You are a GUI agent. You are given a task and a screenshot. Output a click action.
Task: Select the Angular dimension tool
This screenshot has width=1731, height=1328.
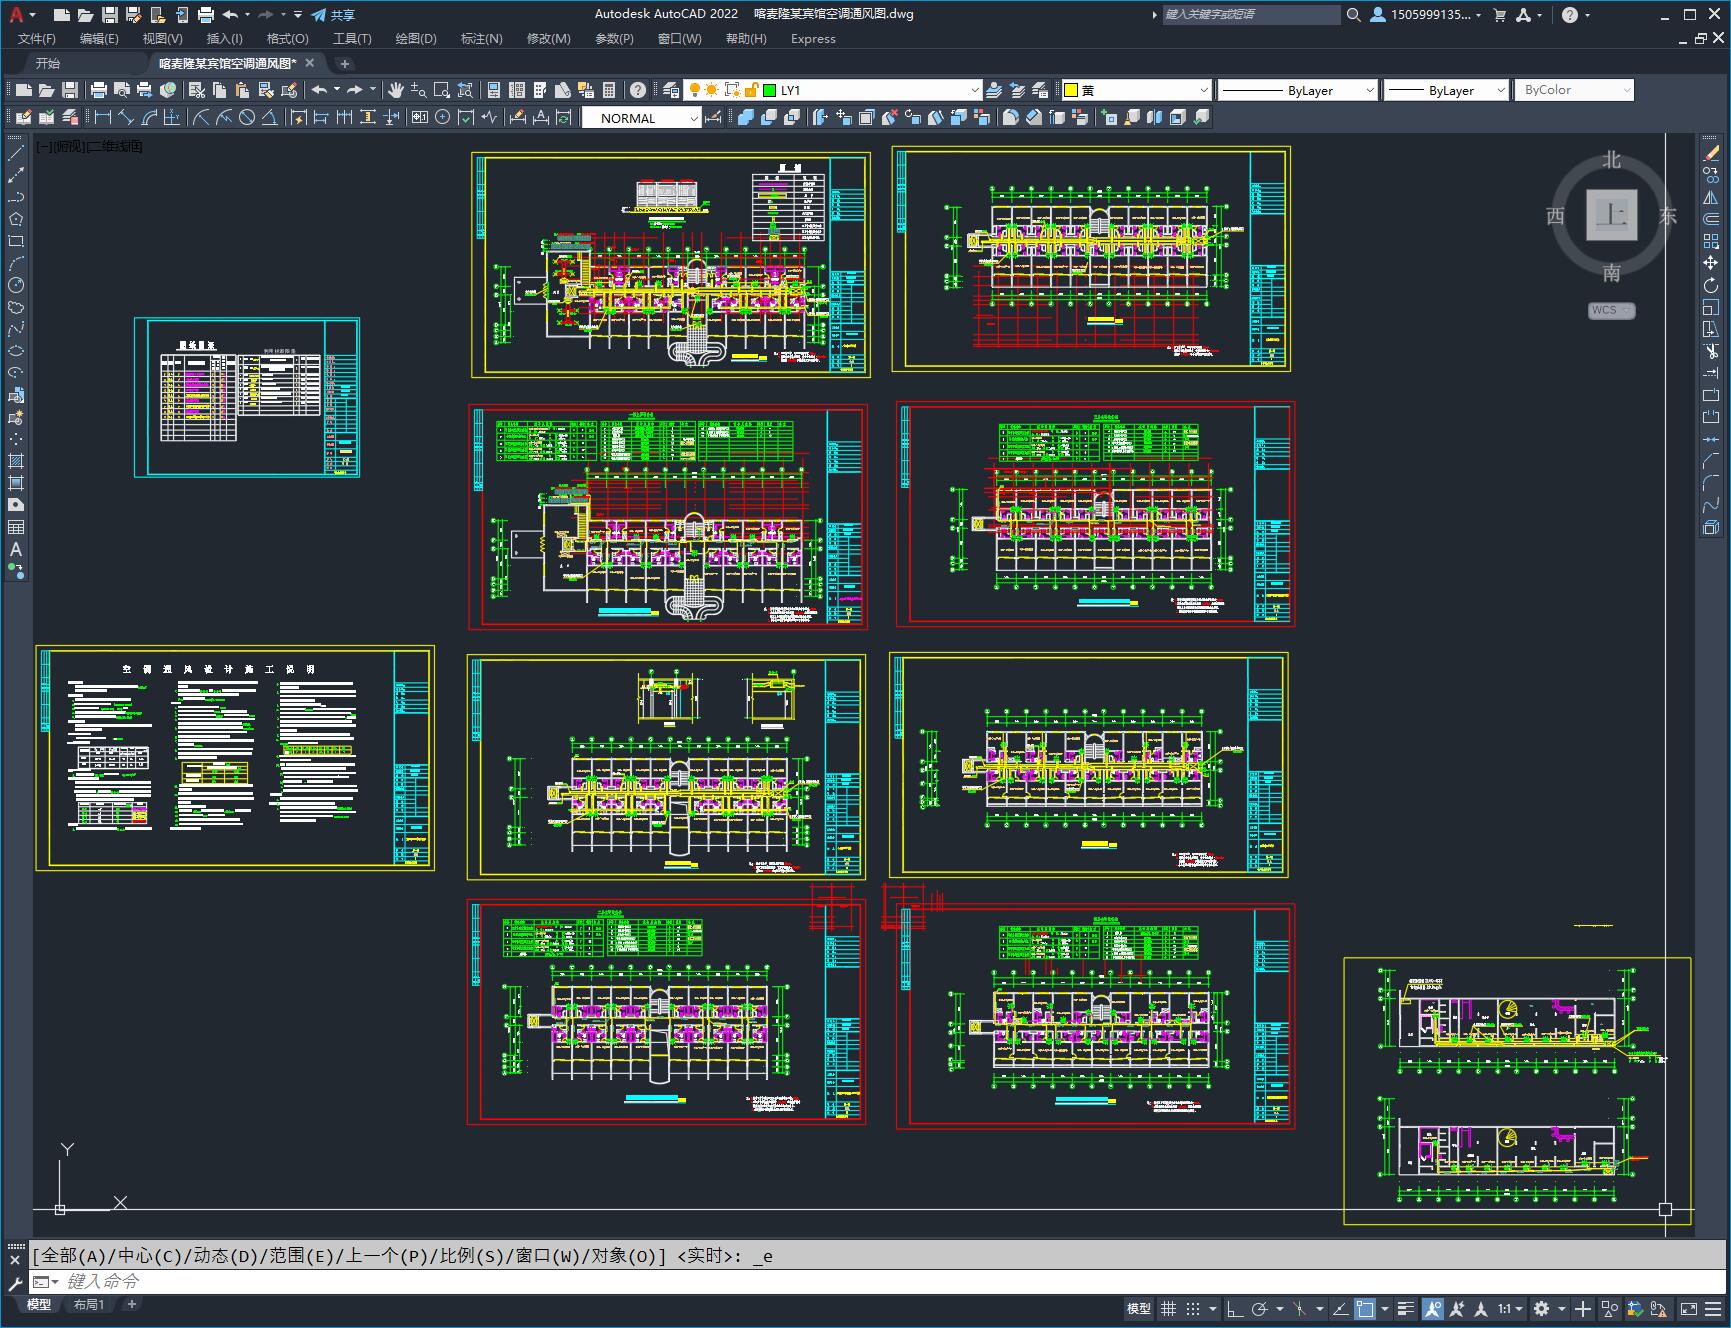(269, 118)
